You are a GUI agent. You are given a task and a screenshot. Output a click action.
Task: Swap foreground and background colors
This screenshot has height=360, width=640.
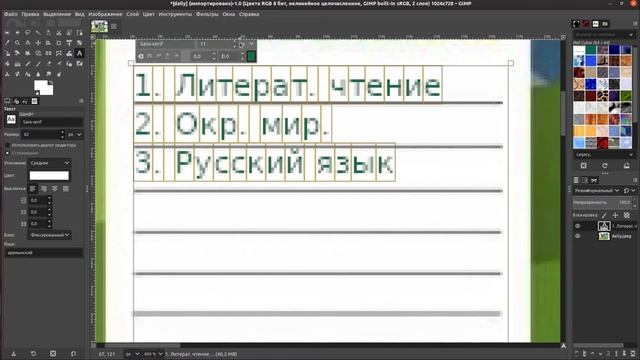pyautogui.click(x=51, y=82)
